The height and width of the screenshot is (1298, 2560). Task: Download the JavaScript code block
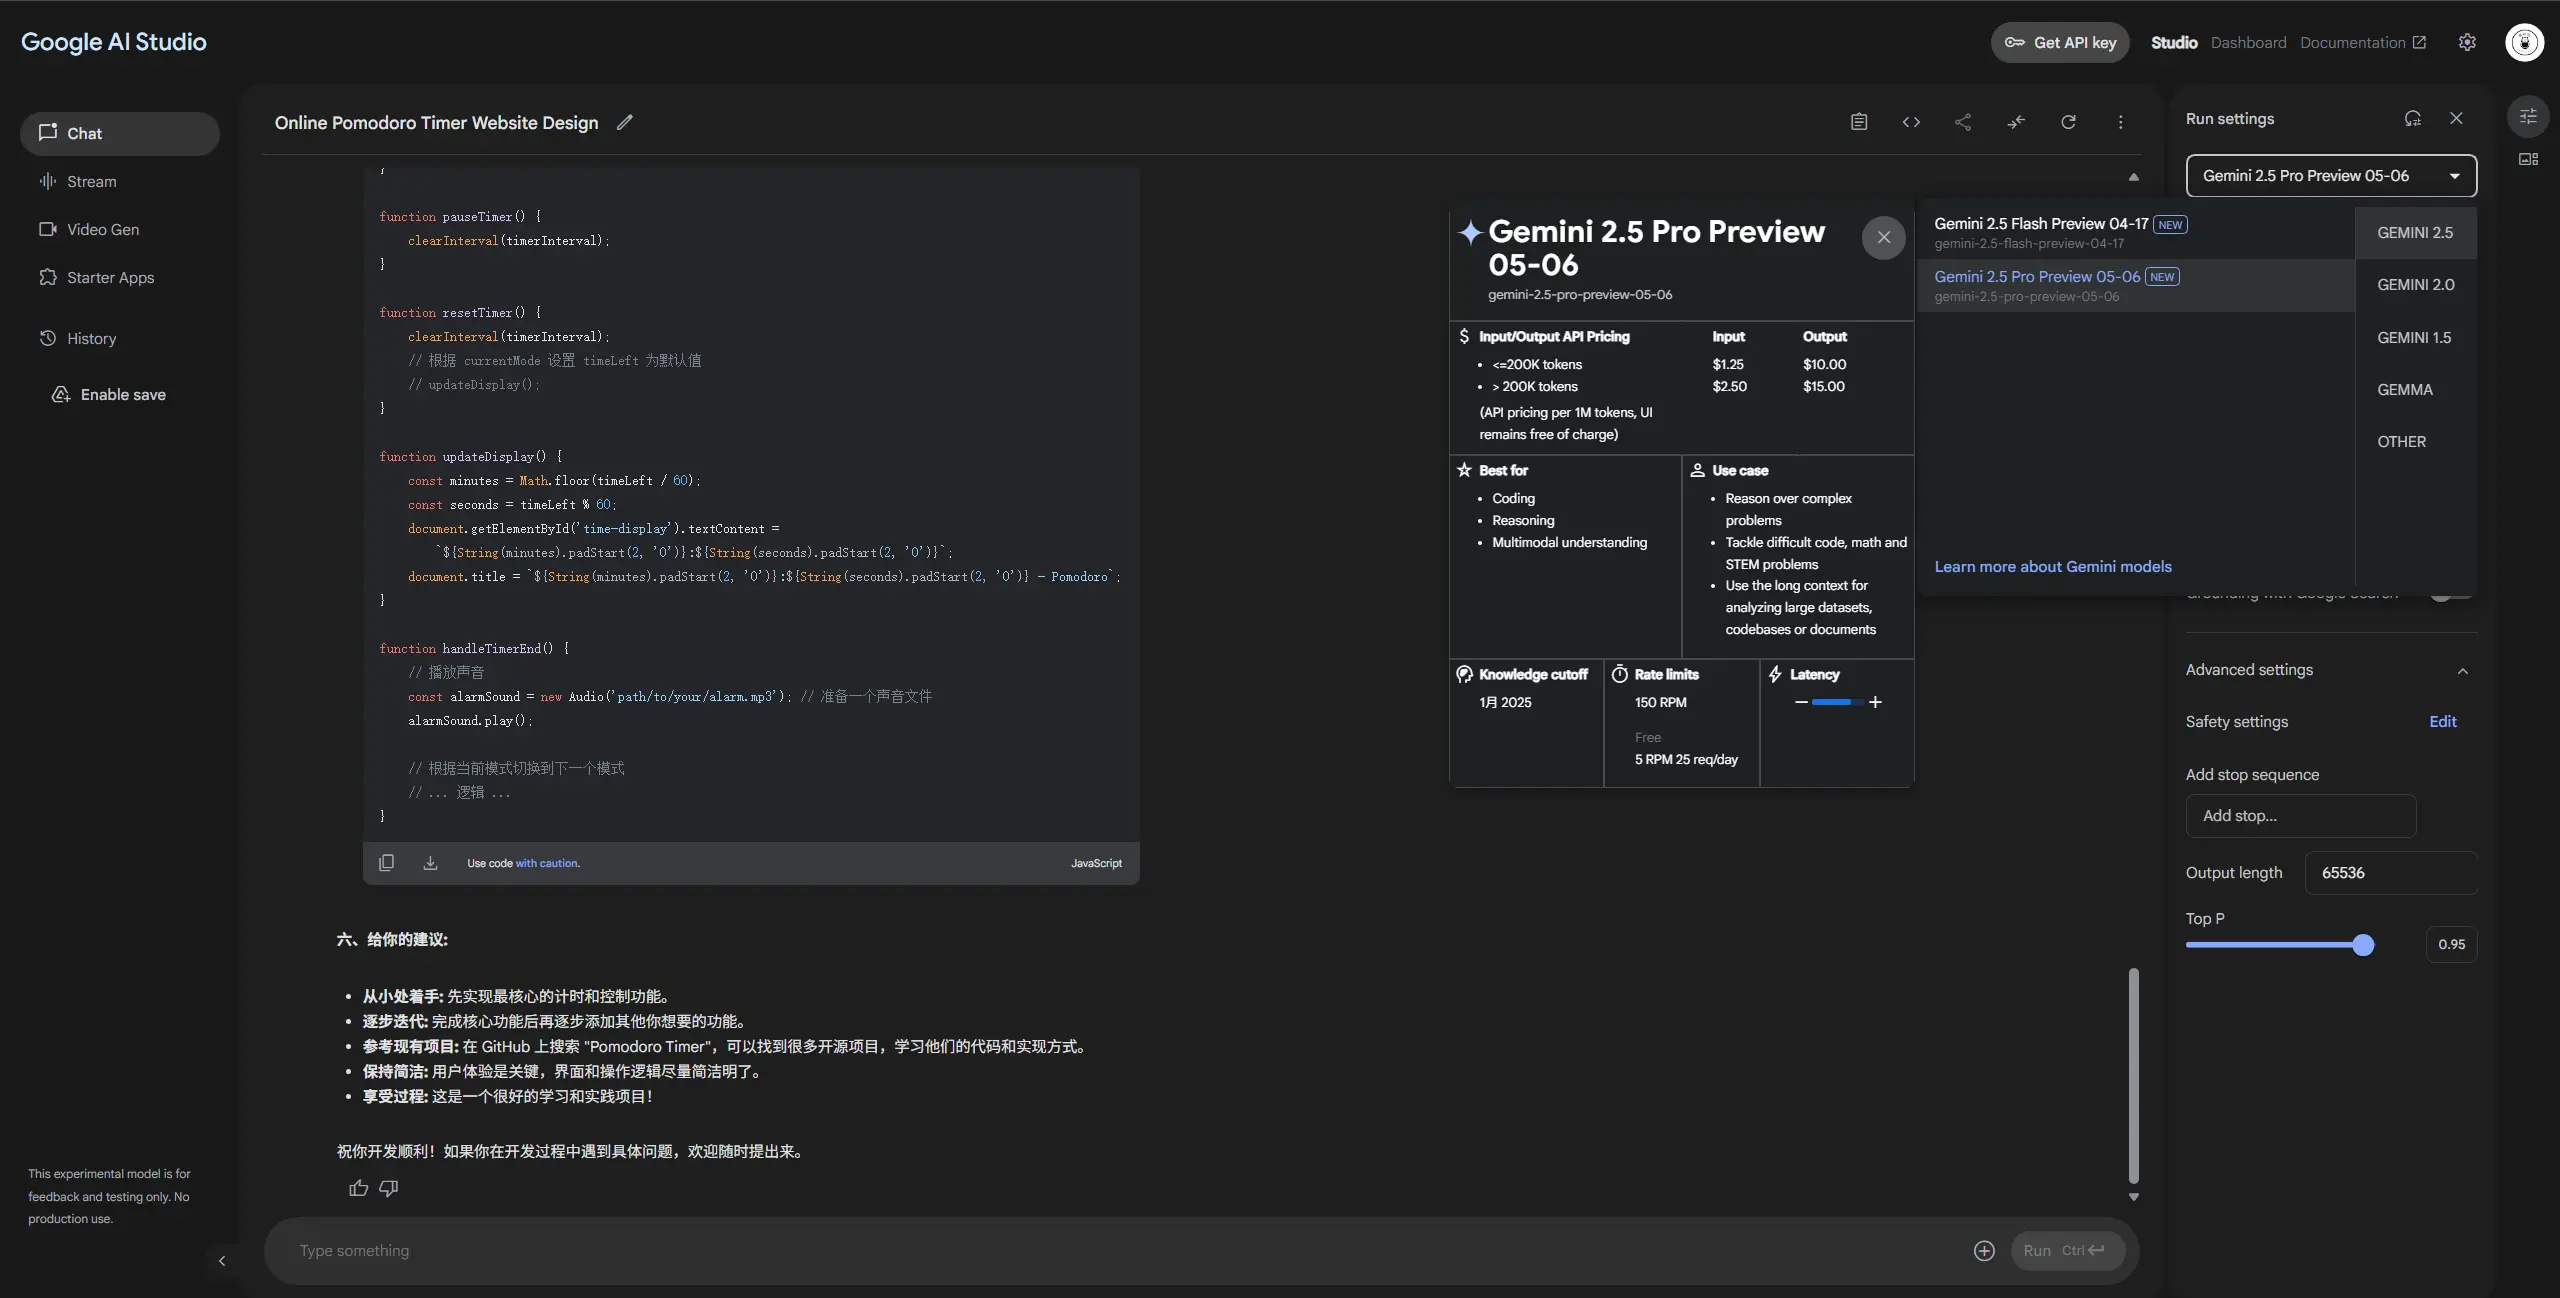(x=430, y=862)
